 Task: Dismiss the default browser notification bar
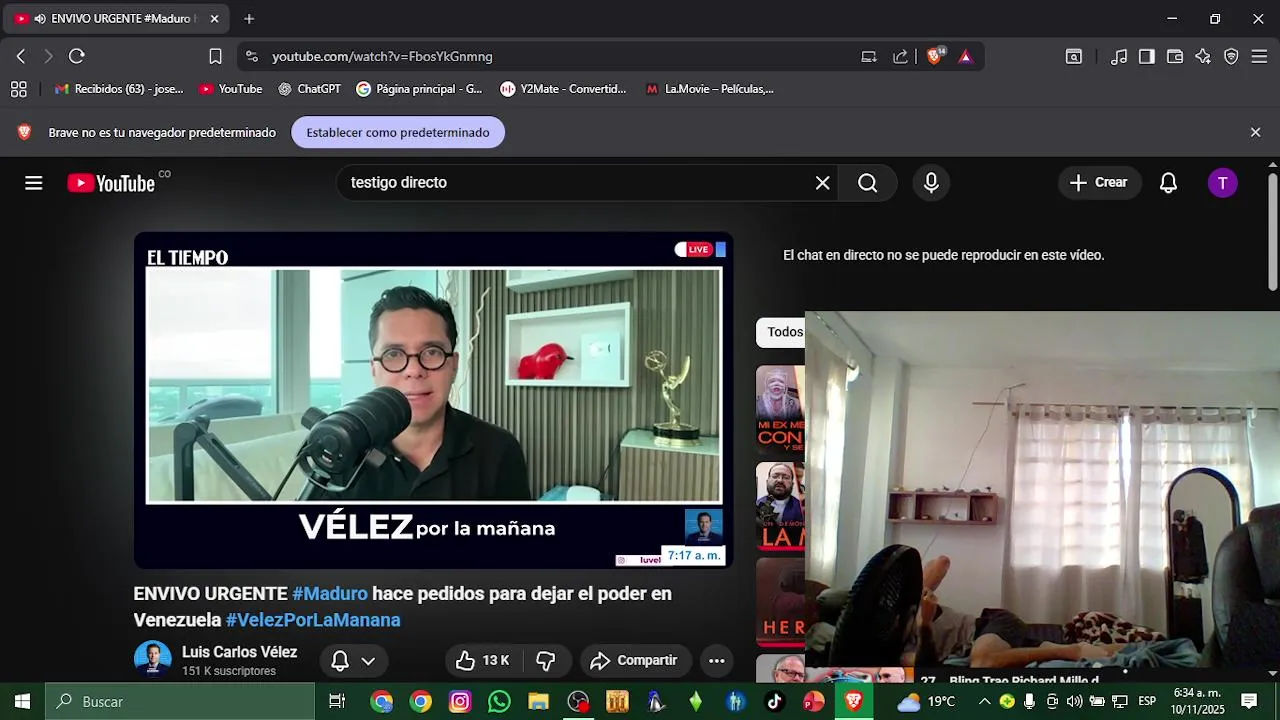pyautogui.click(x=1256, y=132)
